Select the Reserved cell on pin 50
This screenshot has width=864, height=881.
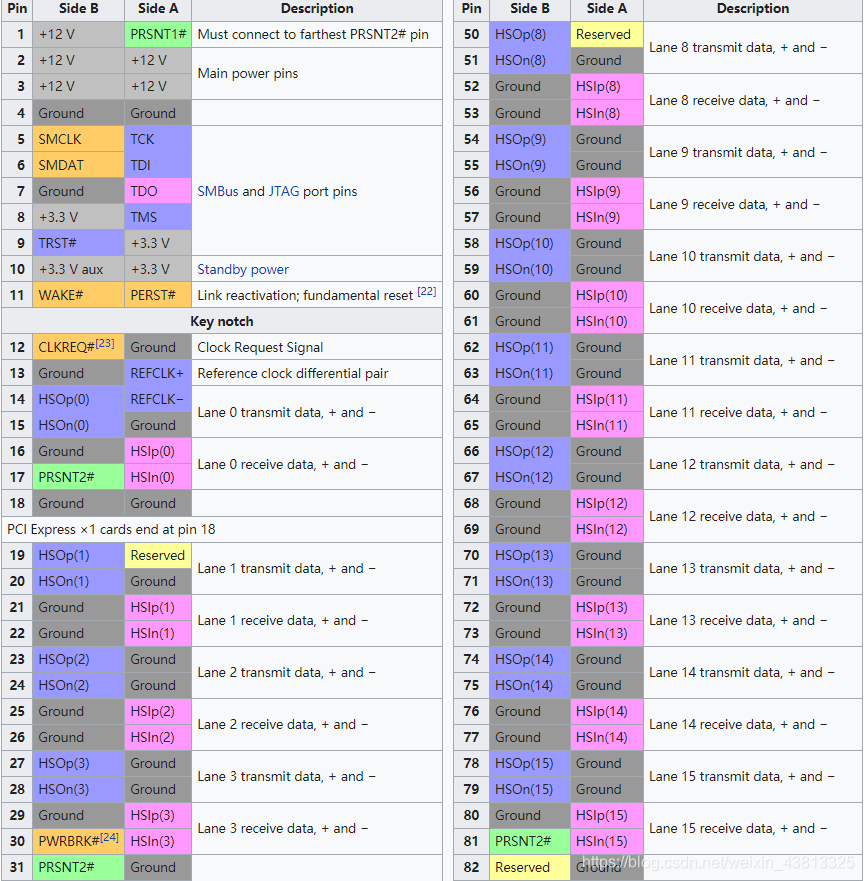(x=607, y=34)
